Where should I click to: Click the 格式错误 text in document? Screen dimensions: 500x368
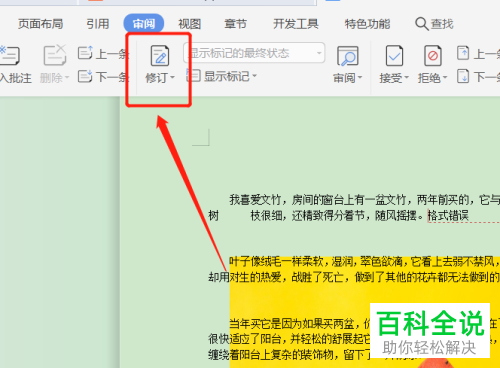click(448, 216)
